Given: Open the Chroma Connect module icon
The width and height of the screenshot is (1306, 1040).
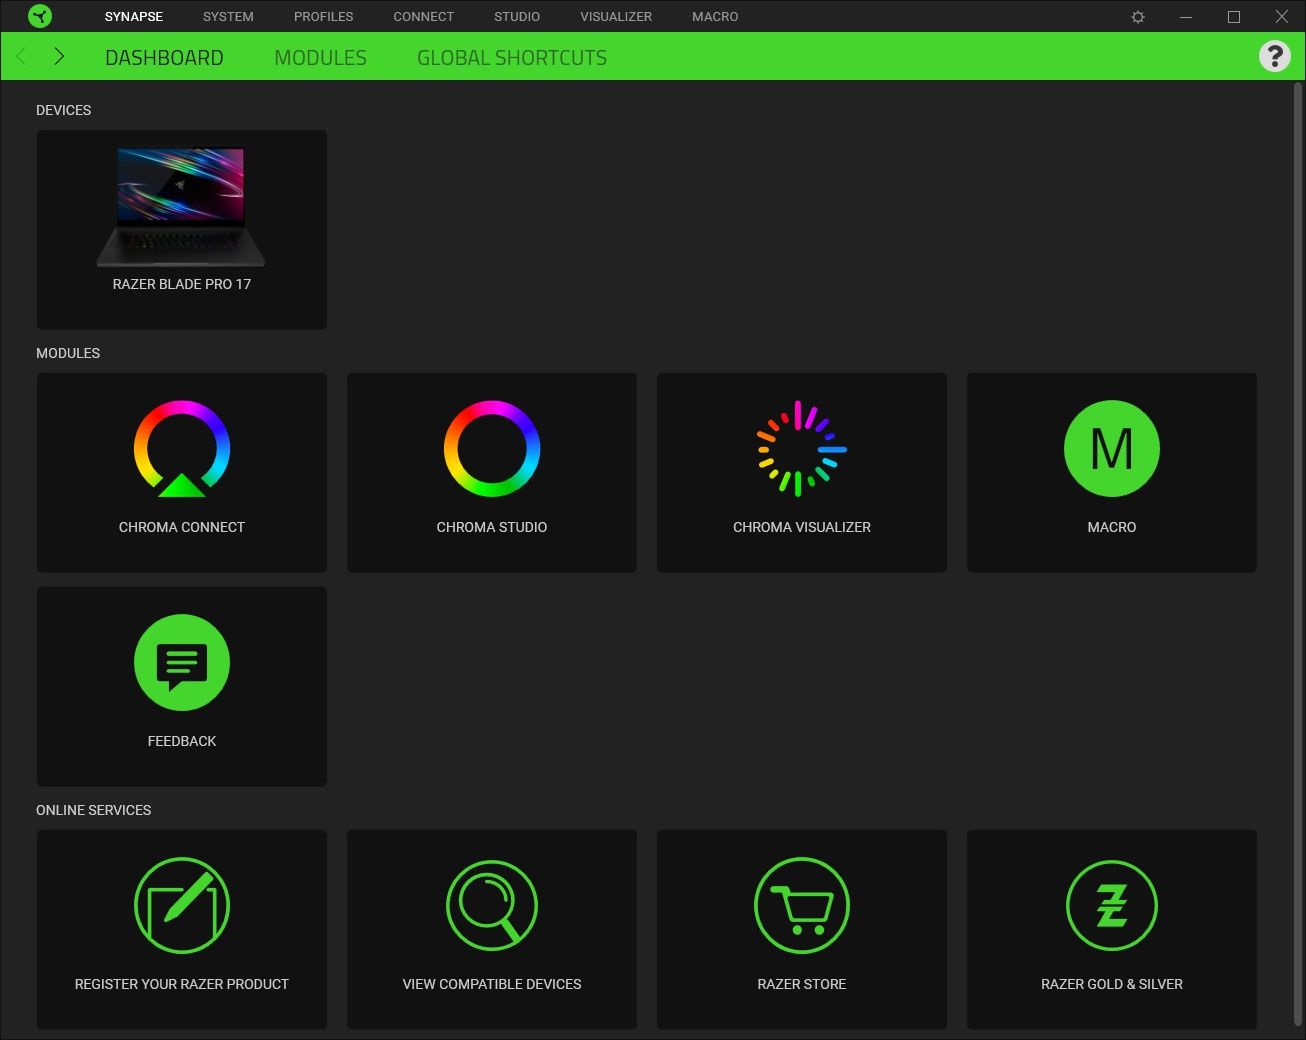Looking at the screenshot, I should (x=182, y=448).
